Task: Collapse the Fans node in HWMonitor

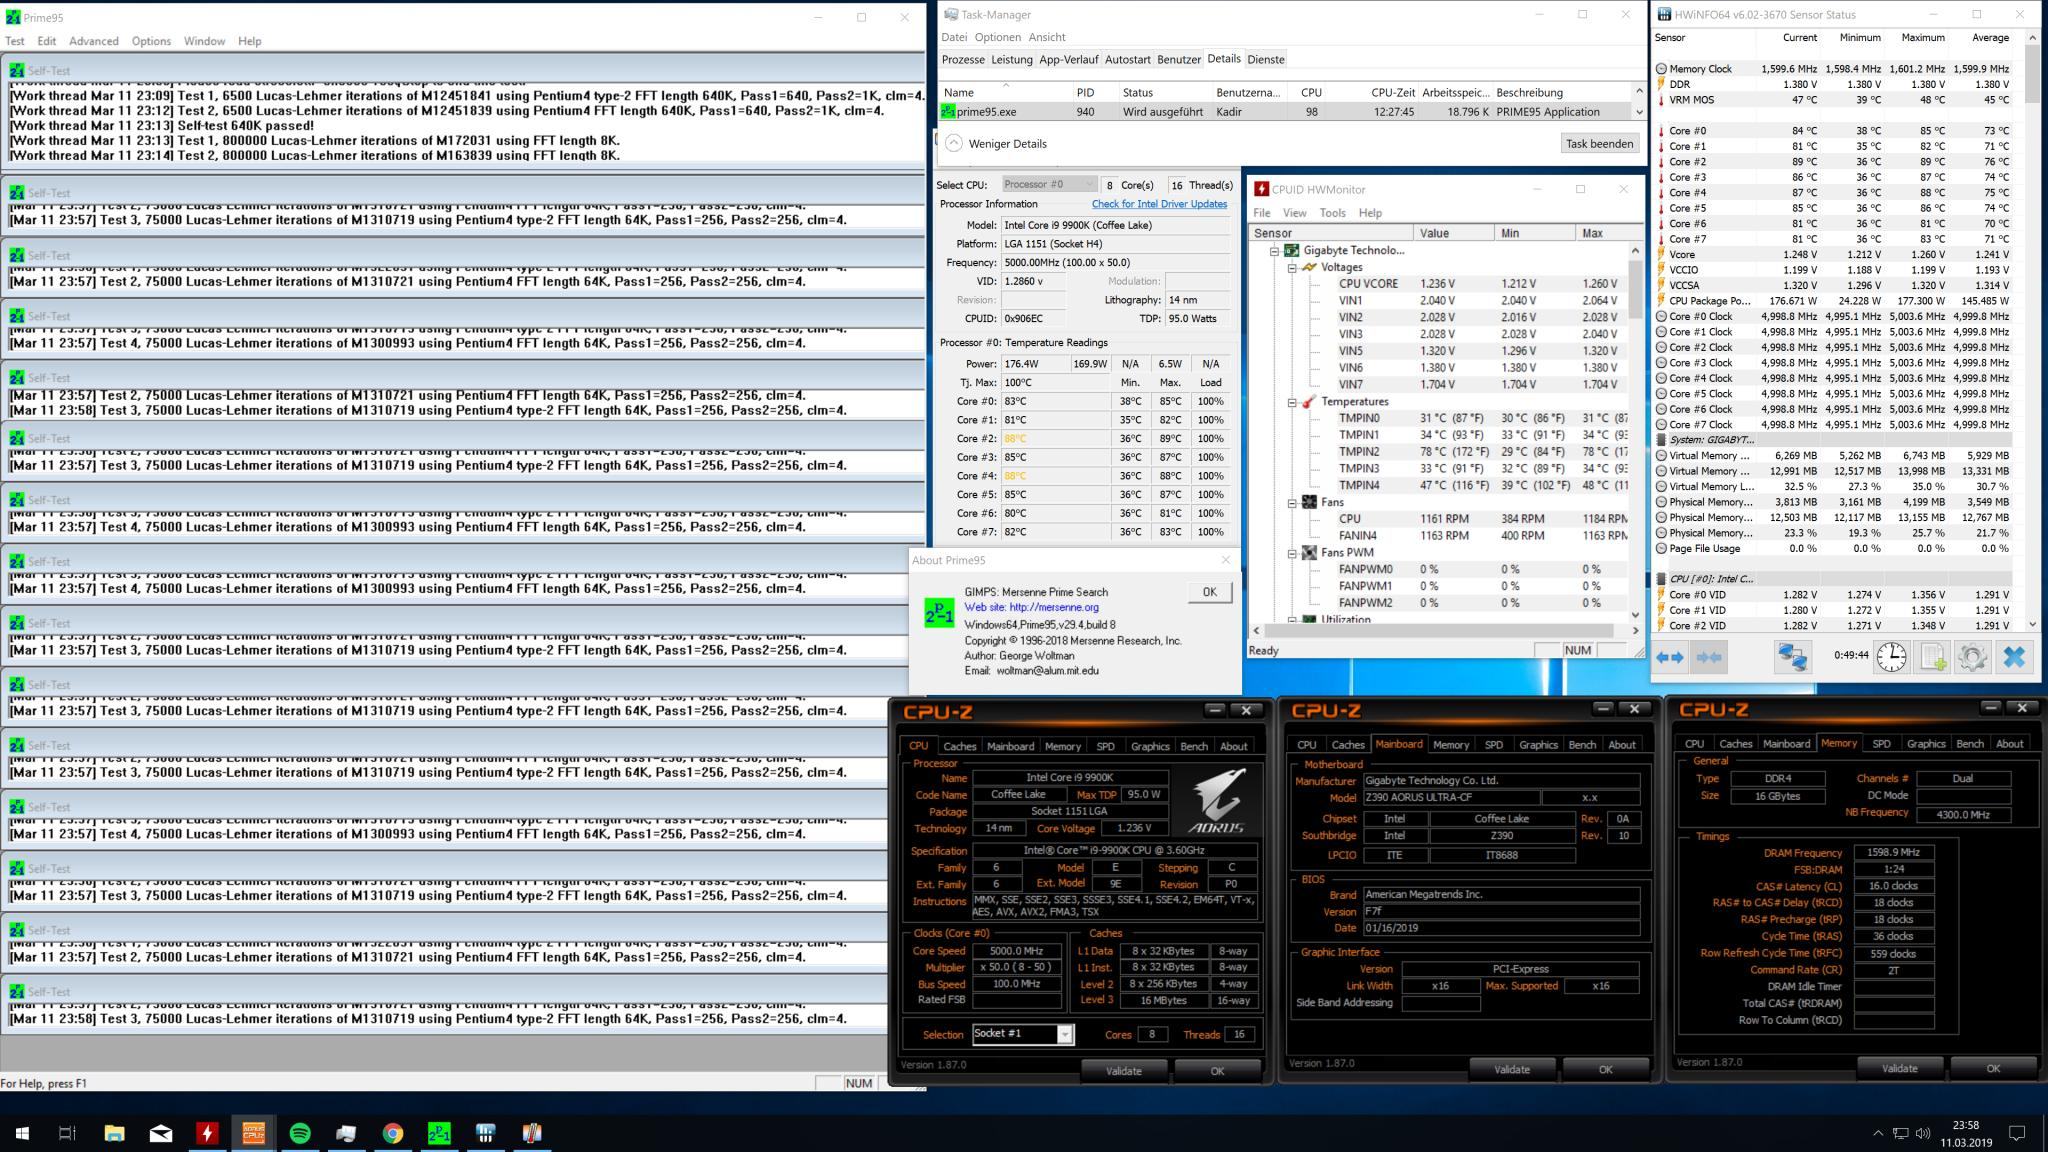Action: [x=1292, y=502]
